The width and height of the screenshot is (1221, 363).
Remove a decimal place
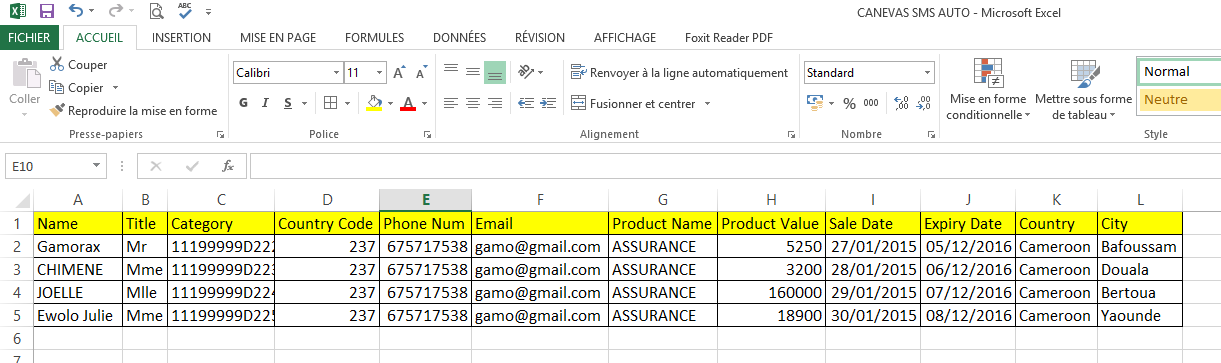(922, 103)
